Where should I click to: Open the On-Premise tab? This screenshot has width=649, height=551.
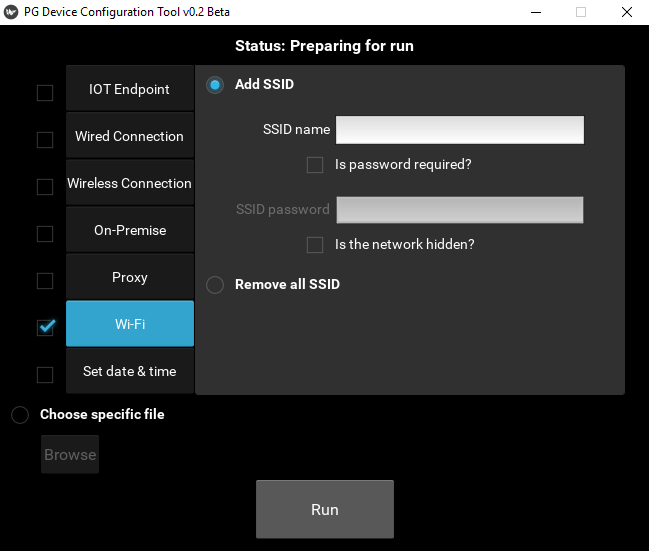coord(130,230)
